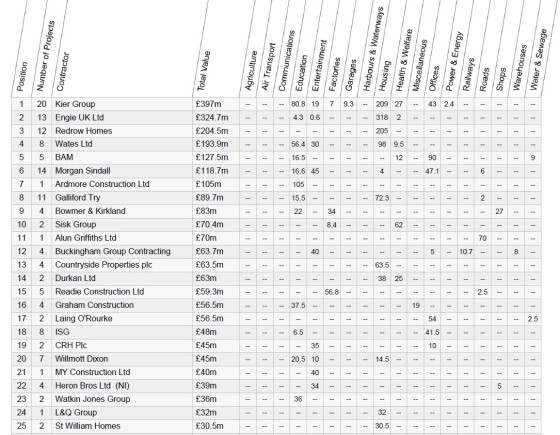Click the £204.5m total value
Screen dimensions: 560x435
pos(212,131)
